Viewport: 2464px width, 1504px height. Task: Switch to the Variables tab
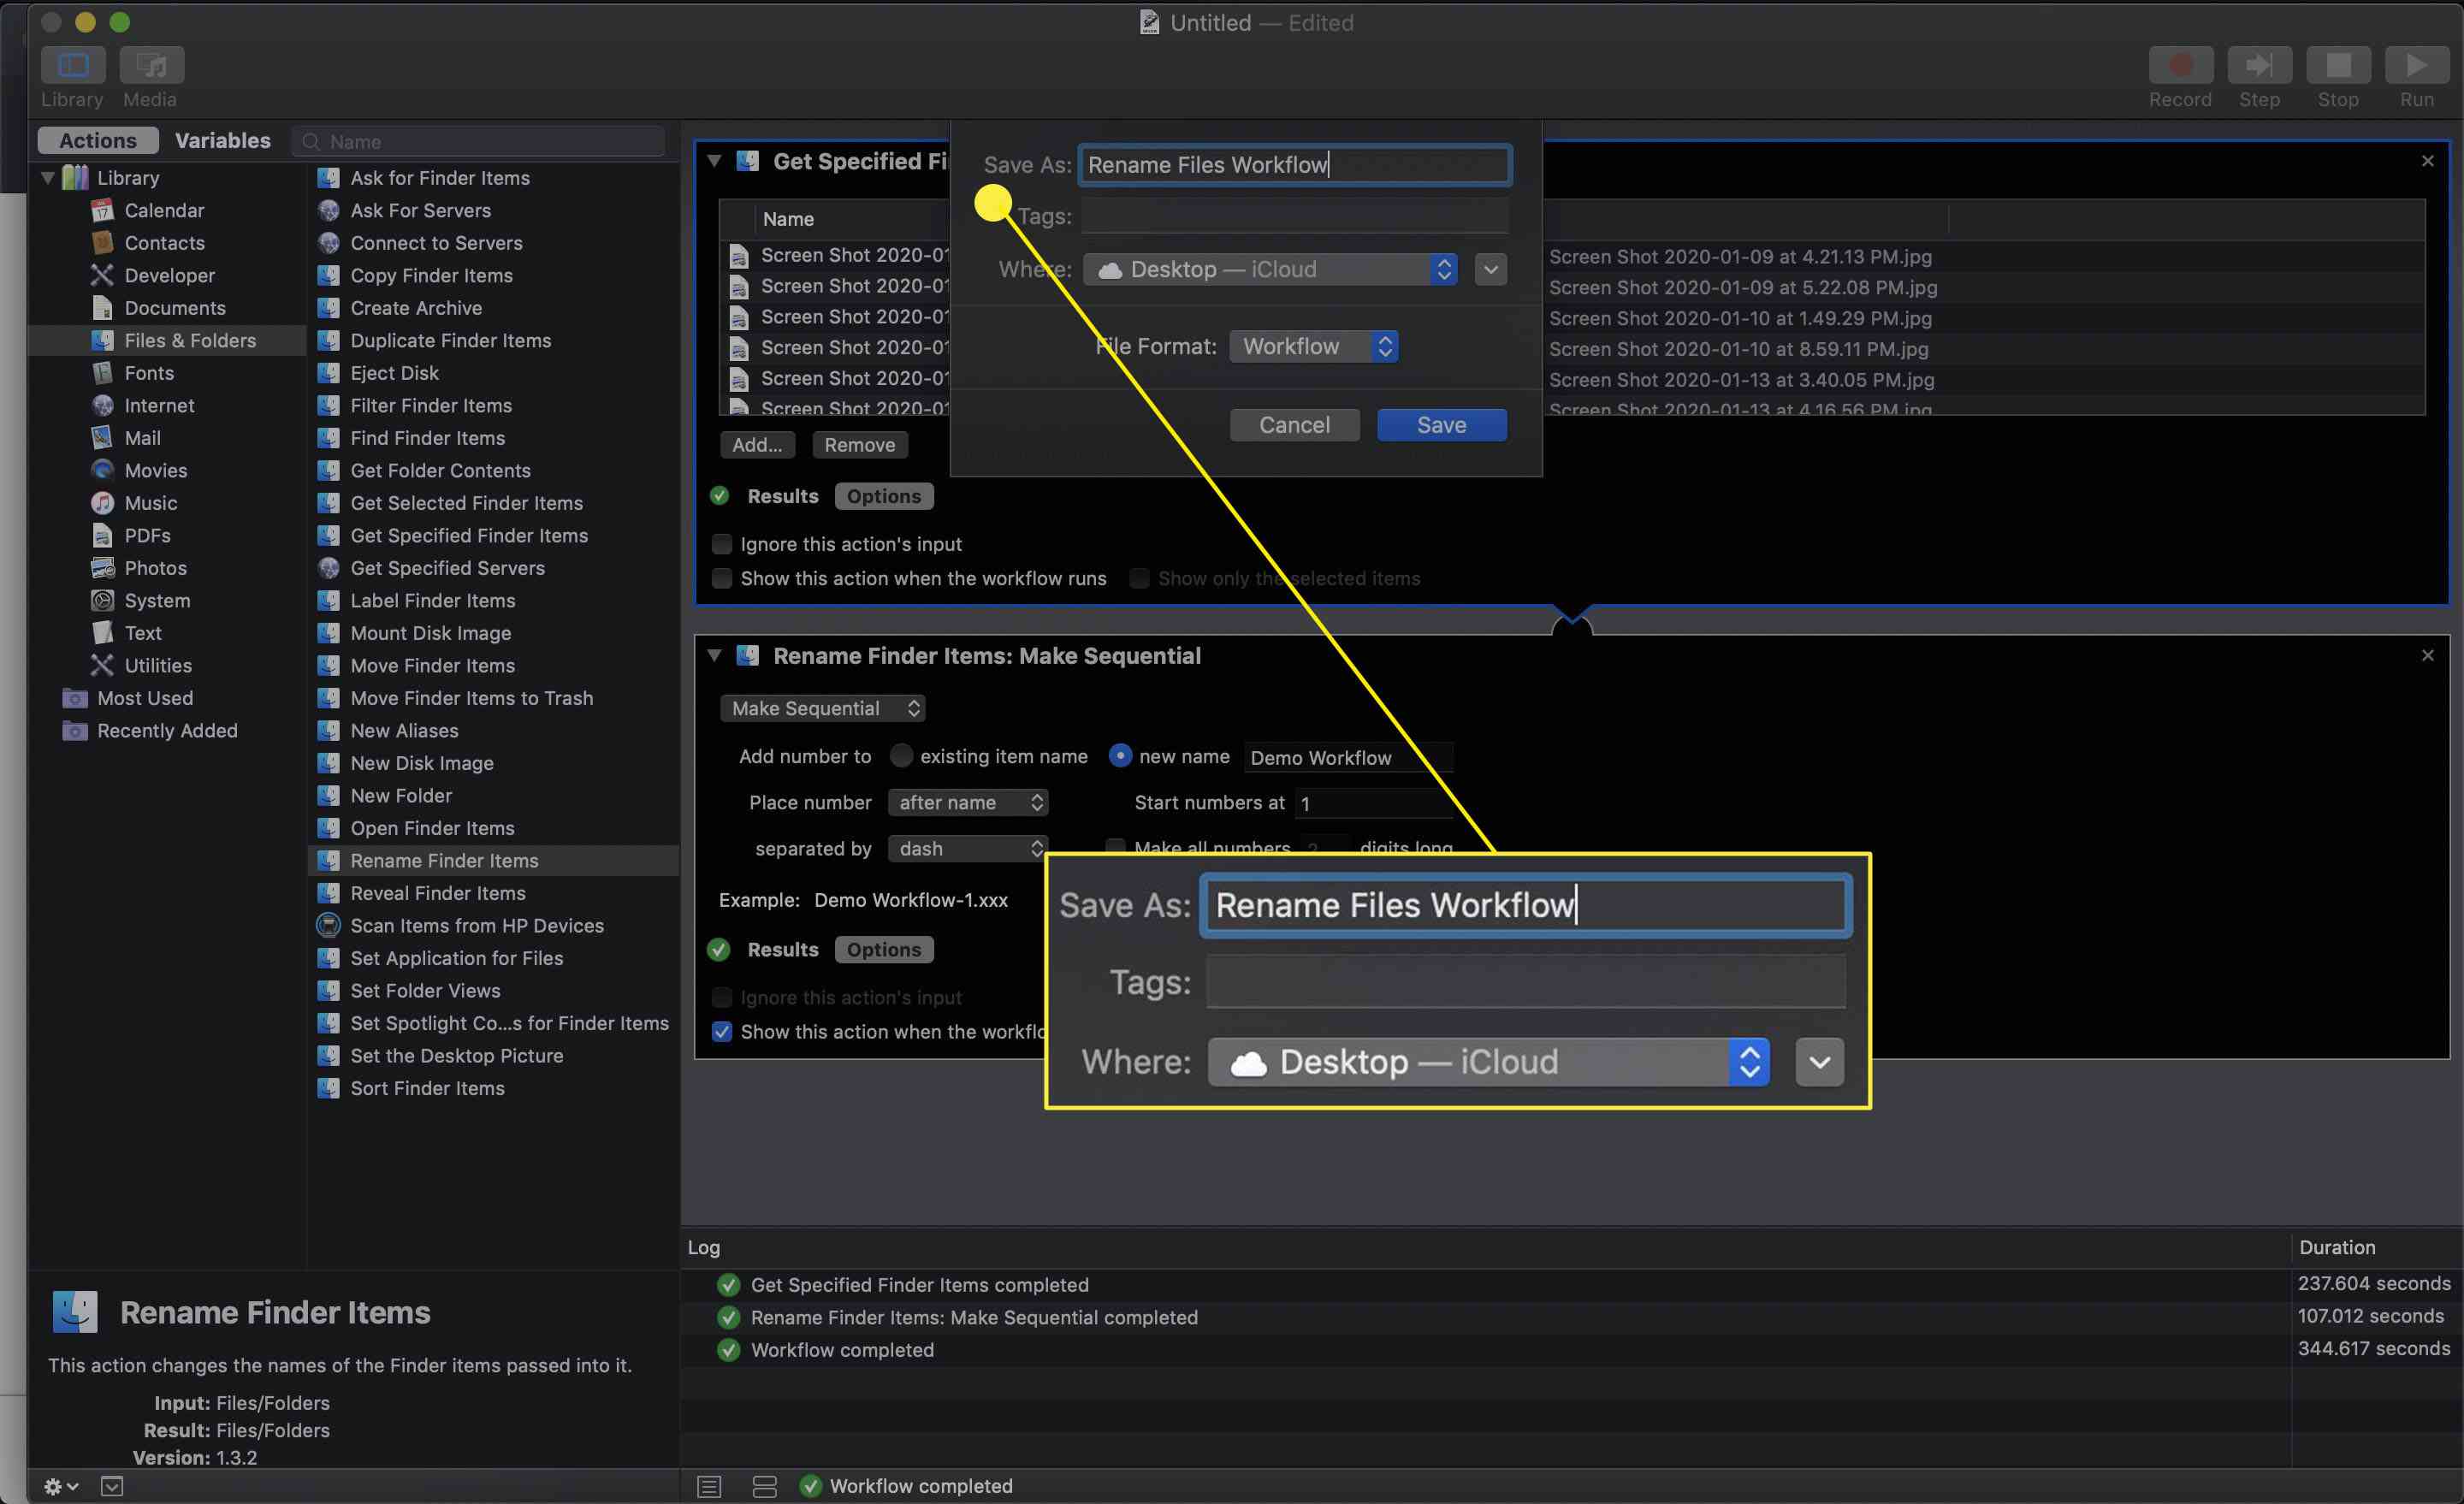[222, 140]
